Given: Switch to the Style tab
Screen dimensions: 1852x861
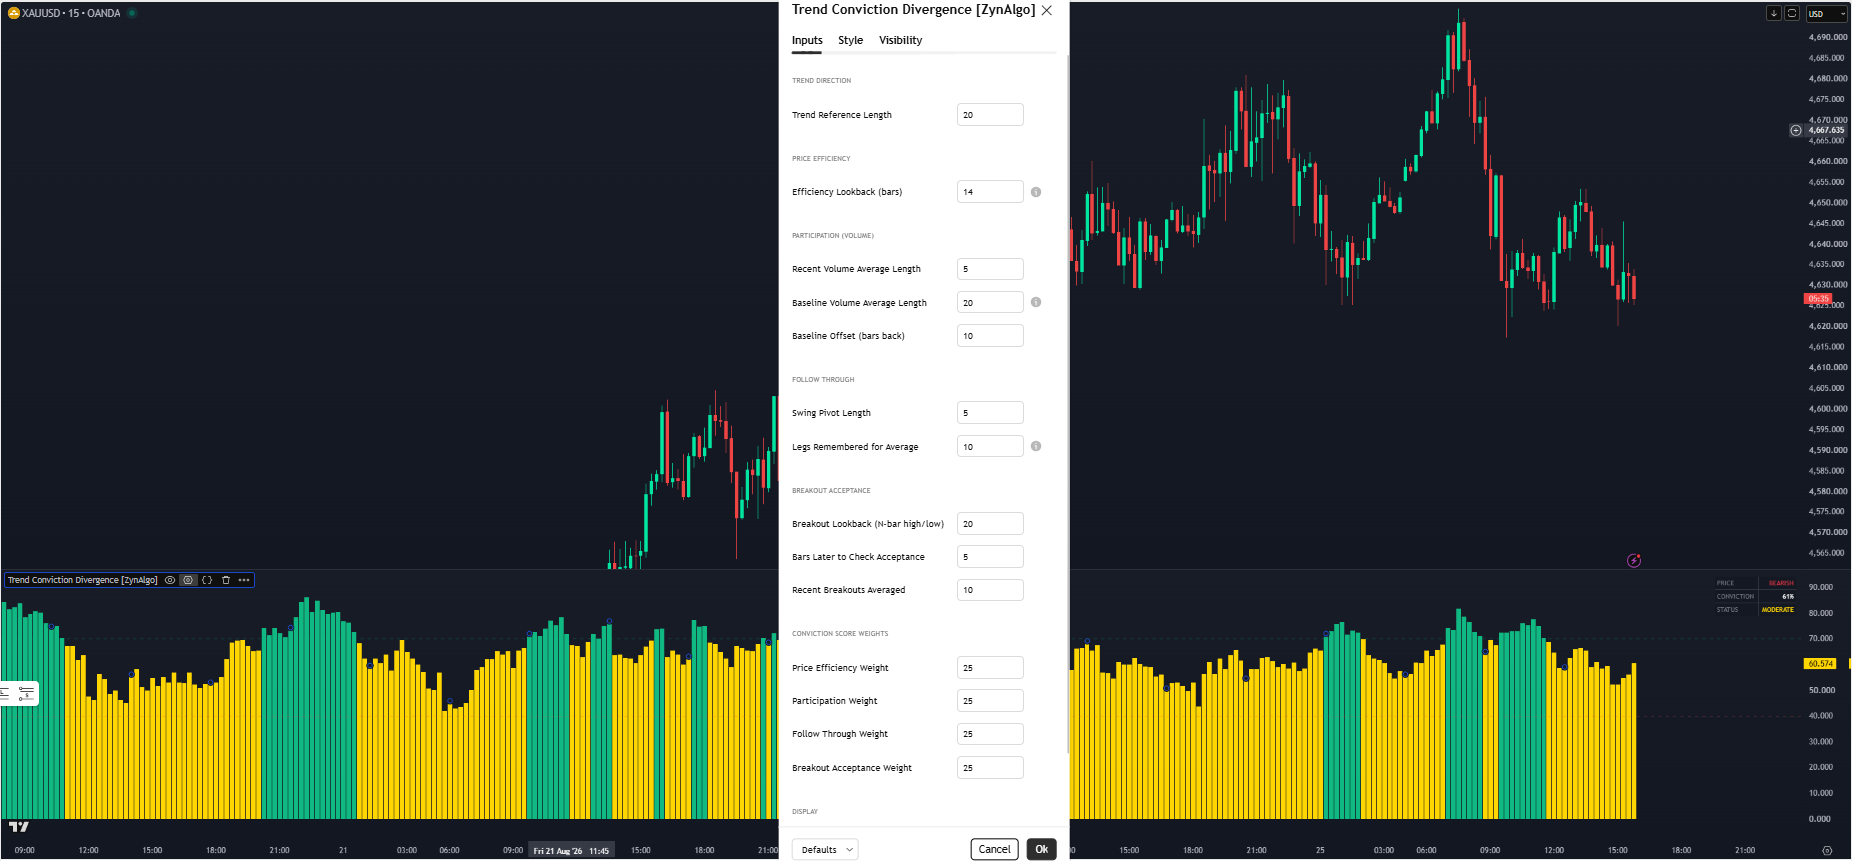Looking at the screenshot, I should pos(850,40).
